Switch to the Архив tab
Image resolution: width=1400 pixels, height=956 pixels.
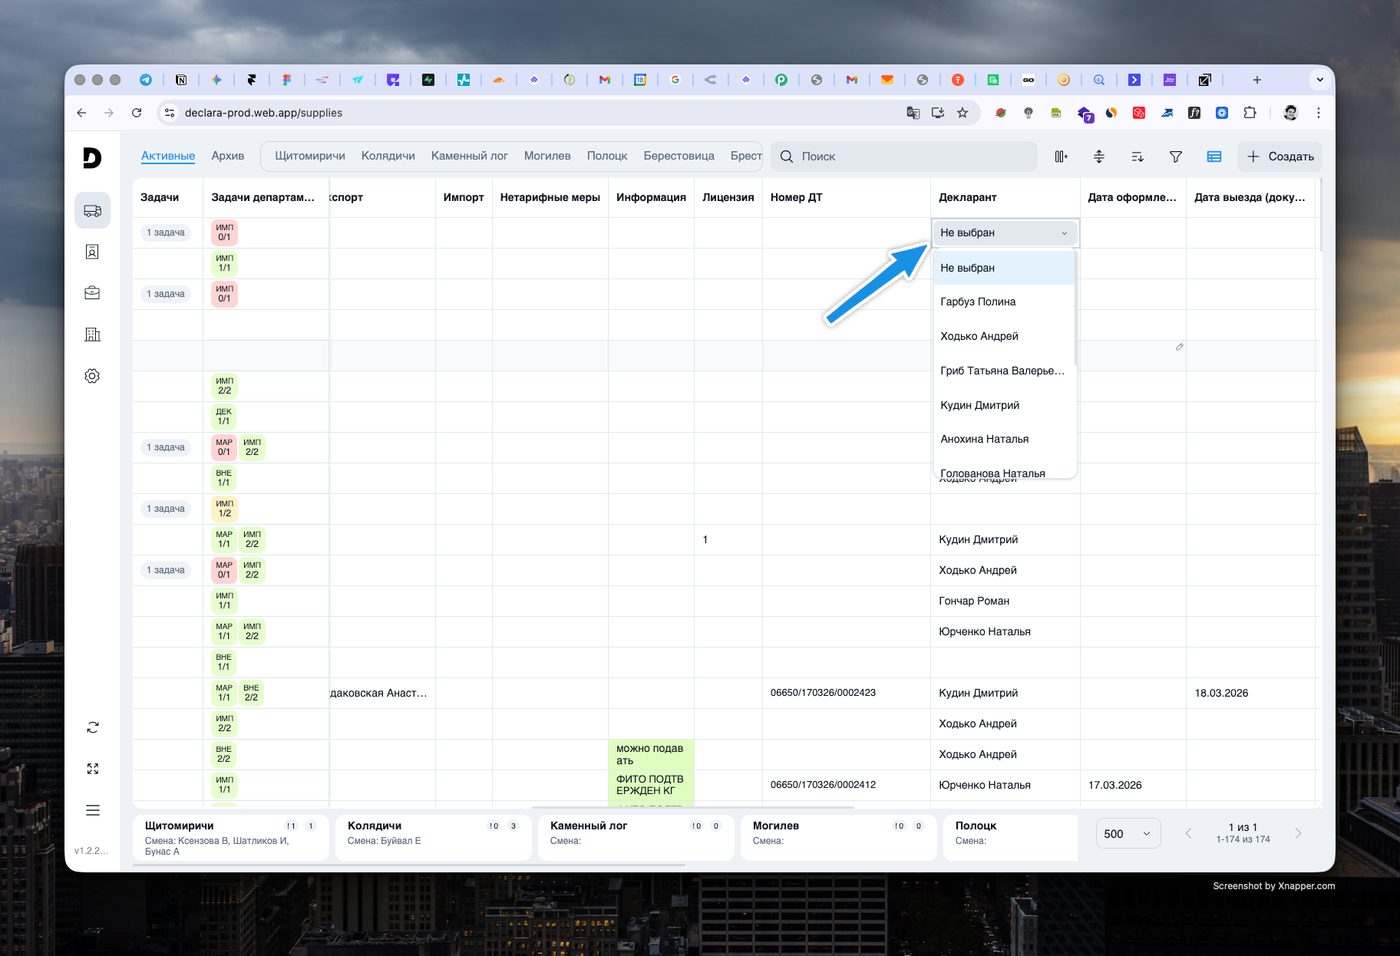coord(228,156)
